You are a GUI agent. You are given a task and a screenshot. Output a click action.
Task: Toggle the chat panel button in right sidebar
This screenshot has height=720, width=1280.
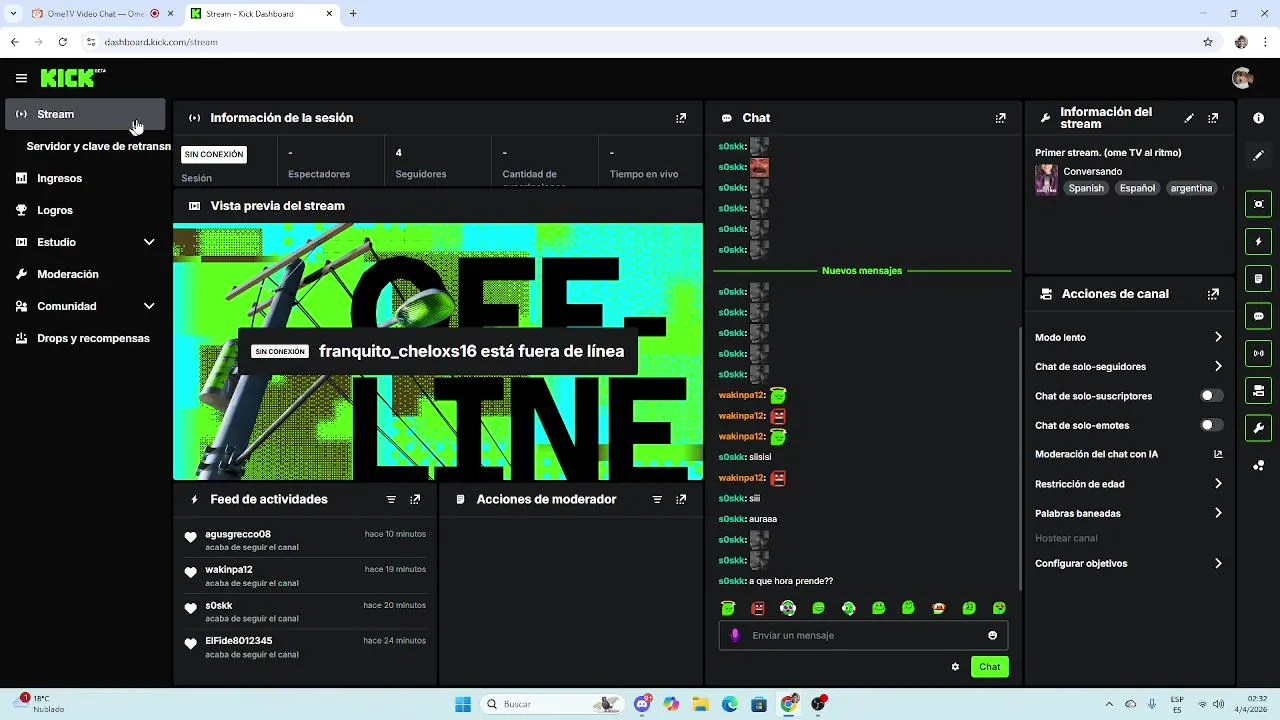1258,316
